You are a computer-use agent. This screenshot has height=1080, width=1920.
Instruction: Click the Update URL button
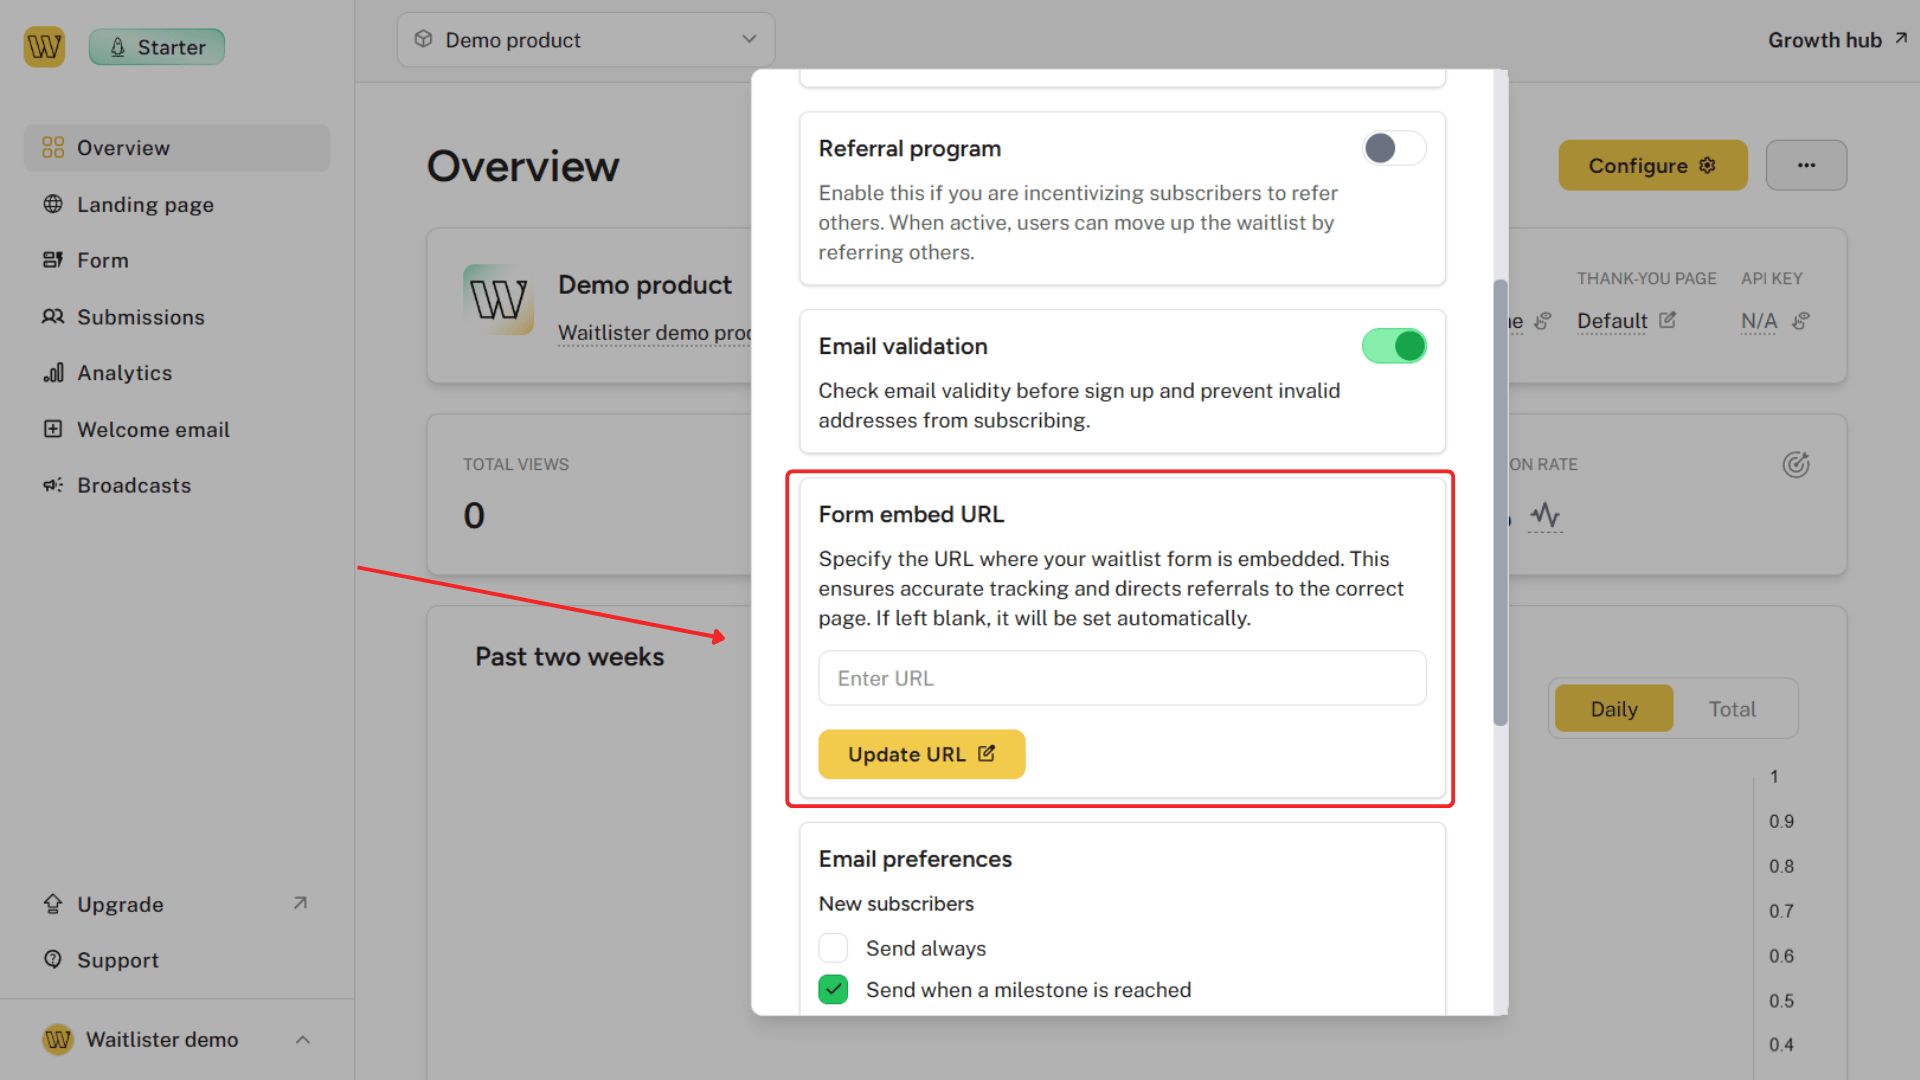(922, 754)
